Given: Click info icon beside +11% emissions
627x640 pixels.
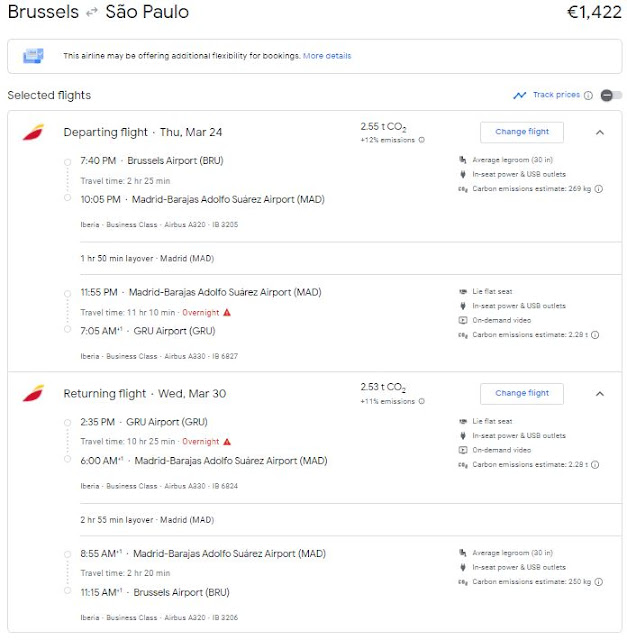Looking at the screenshot, I should click(422, 402).
